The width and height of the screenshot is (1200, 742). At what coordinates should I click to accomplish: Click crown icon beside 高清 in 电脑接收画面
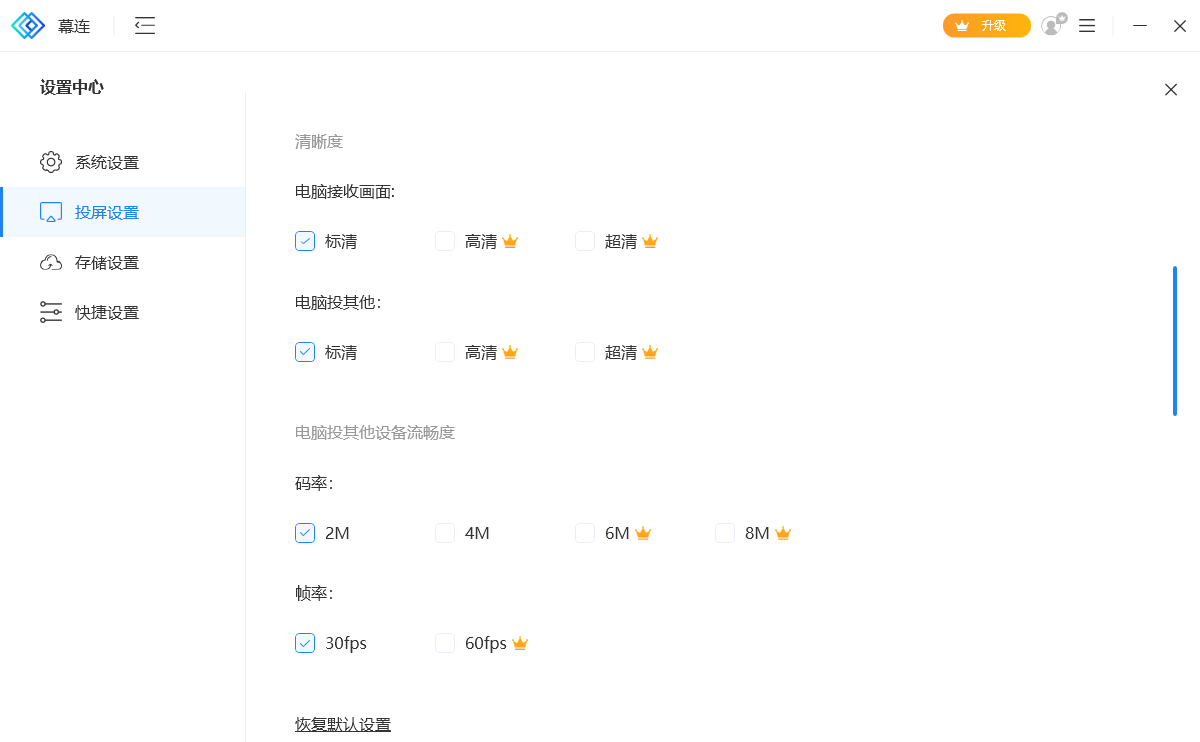click(x=510, y=241)
